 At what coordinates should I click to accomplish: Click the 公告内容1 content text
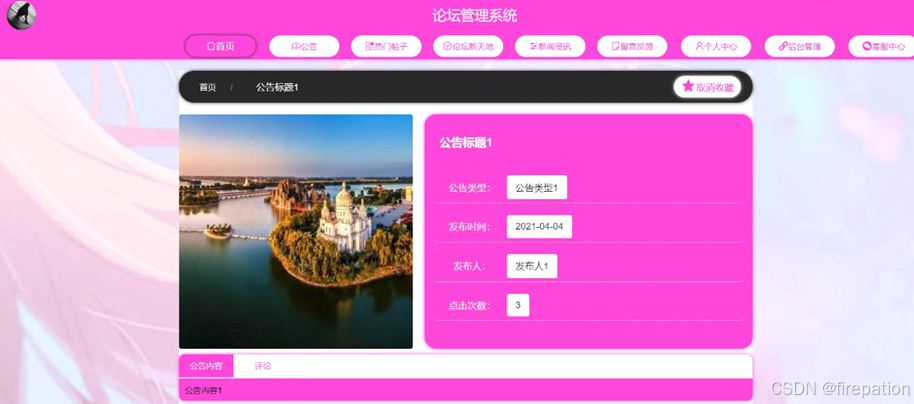pos(203,390)
